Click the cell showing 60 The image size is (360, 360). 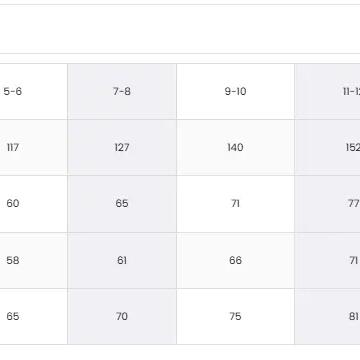coord(33,204)
